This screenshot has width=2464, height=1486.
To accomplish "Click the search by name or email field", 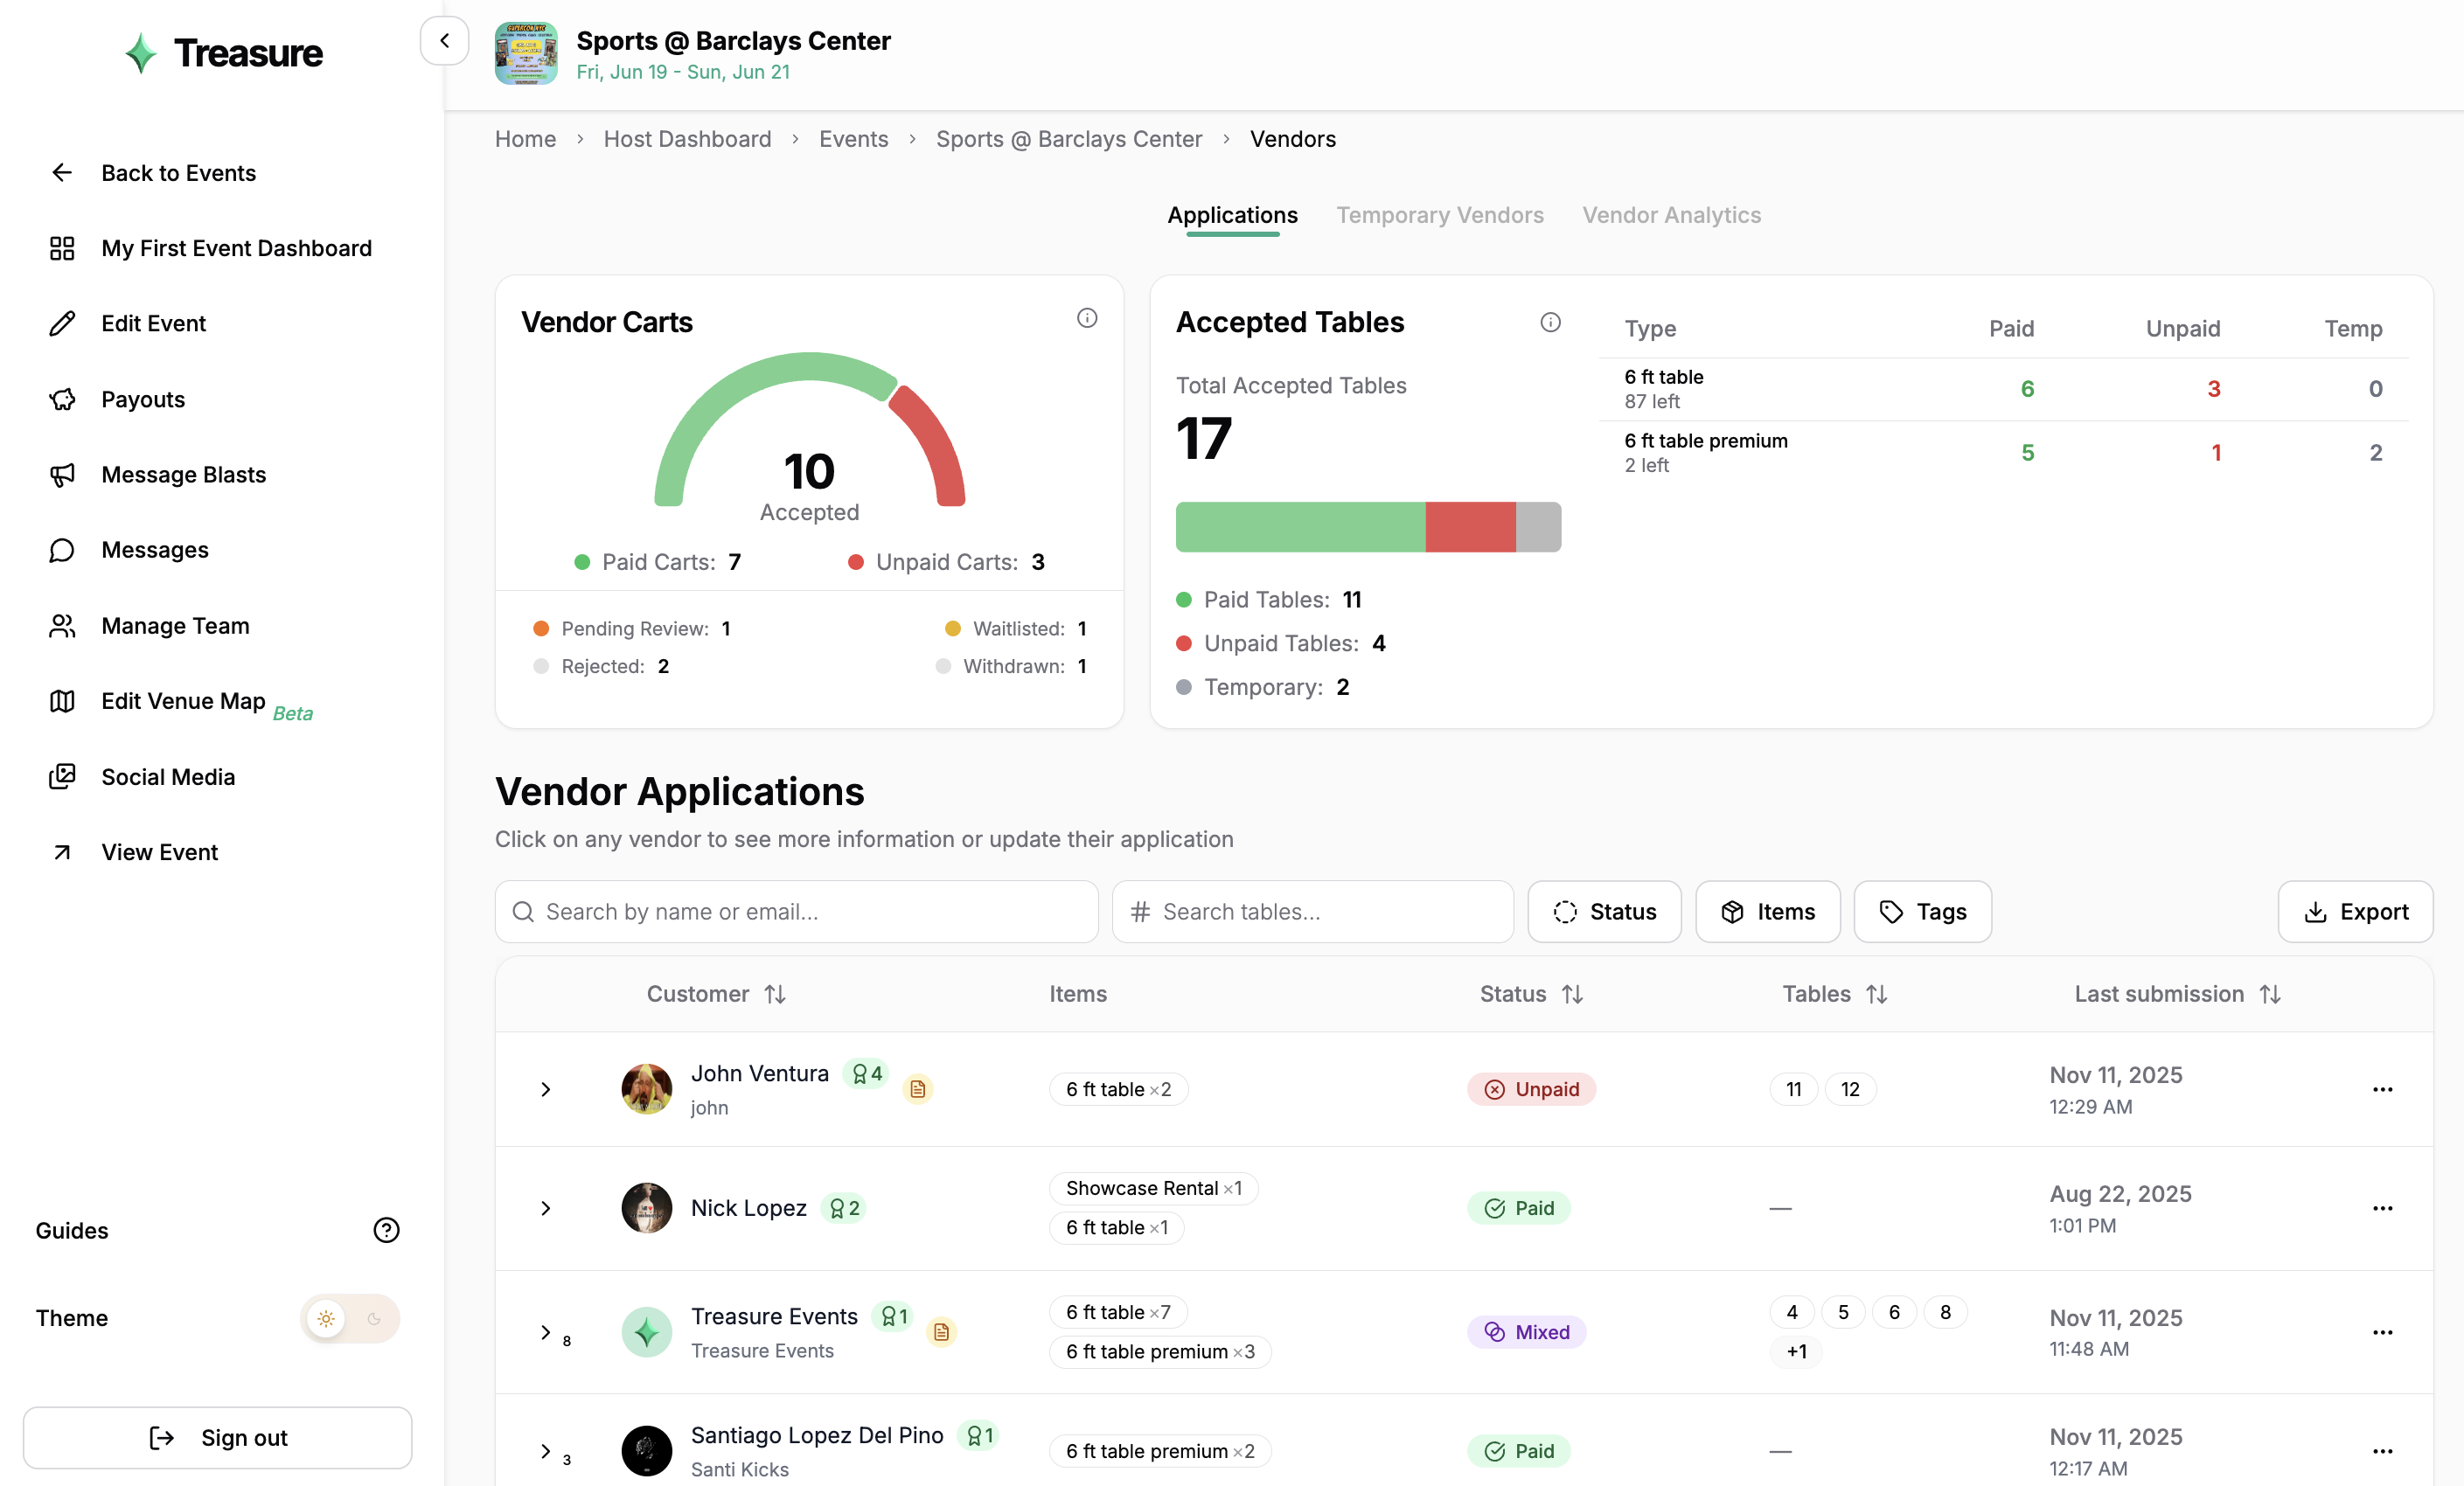I will tap(796, 912).
